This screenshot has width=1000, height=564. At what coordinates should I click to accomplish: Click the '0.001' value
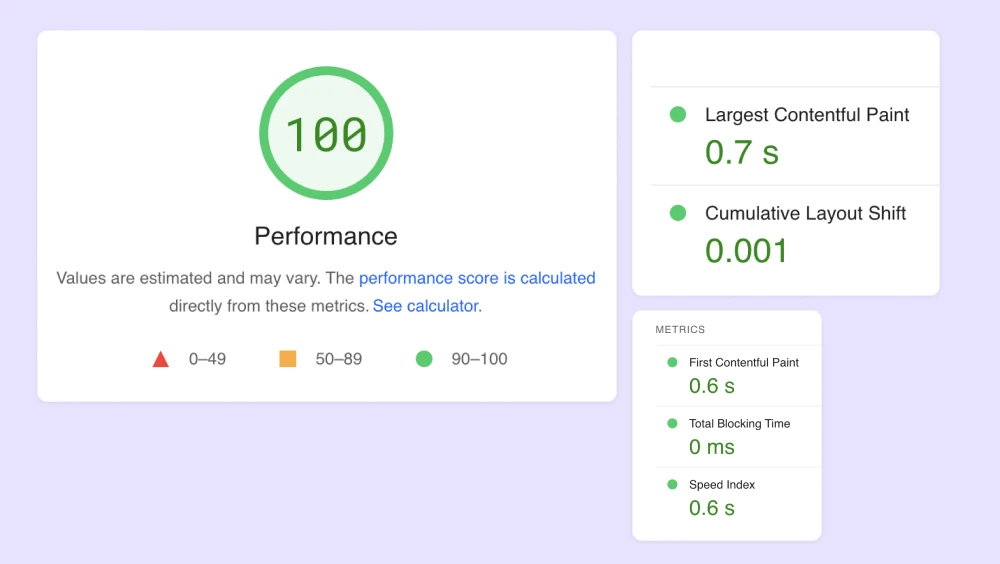pyautogui.click(x=746, y=251)
